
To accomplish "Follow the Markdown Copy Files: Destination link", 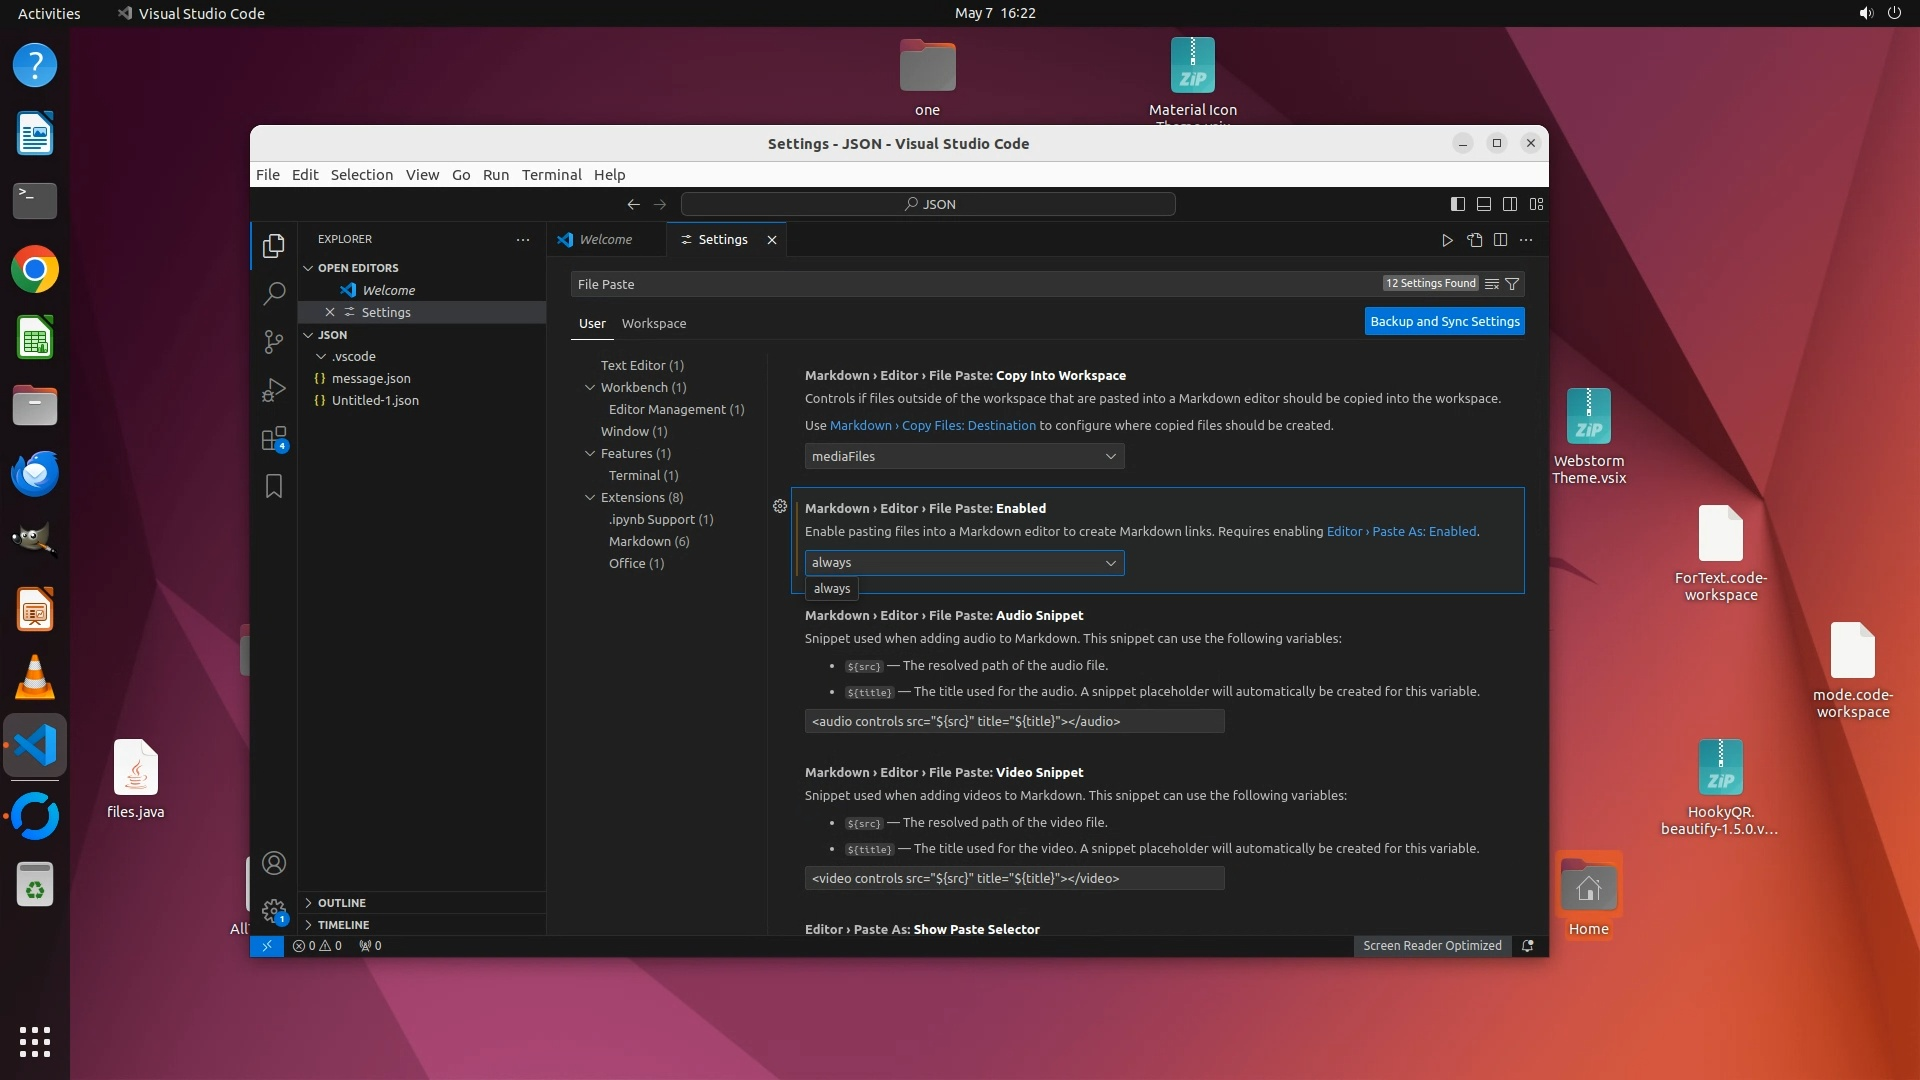I will 932,425.
